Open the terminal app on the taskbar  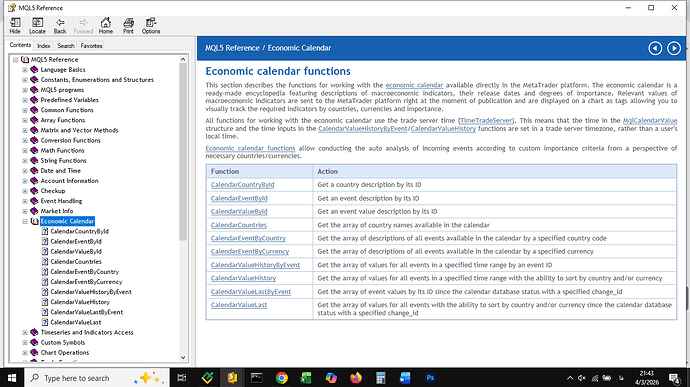257,378
